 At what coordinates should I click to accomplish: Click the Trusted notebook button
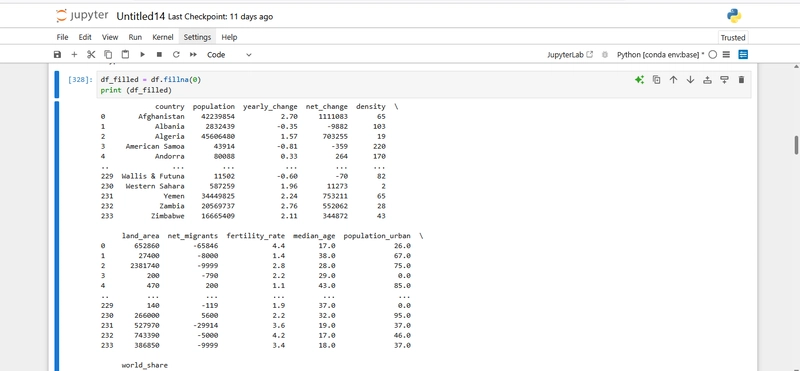[x=733, y=37]
